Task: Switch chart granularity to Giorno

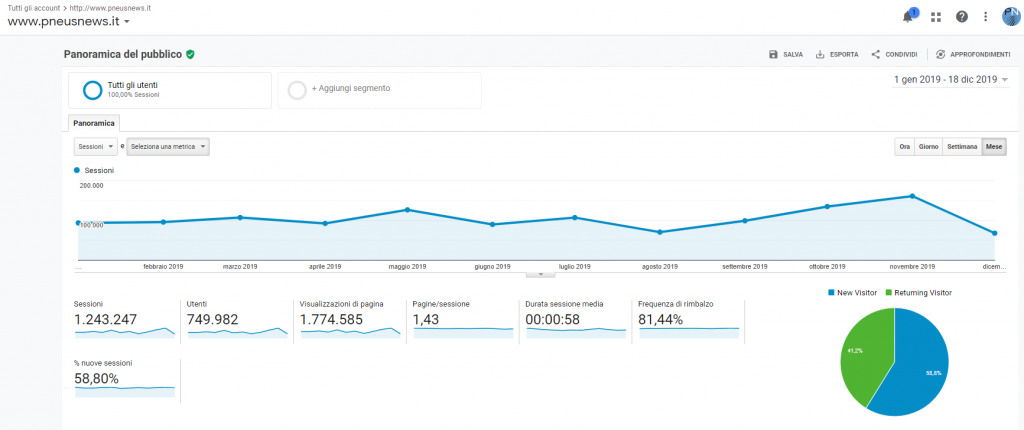Action: click(928, 147)
